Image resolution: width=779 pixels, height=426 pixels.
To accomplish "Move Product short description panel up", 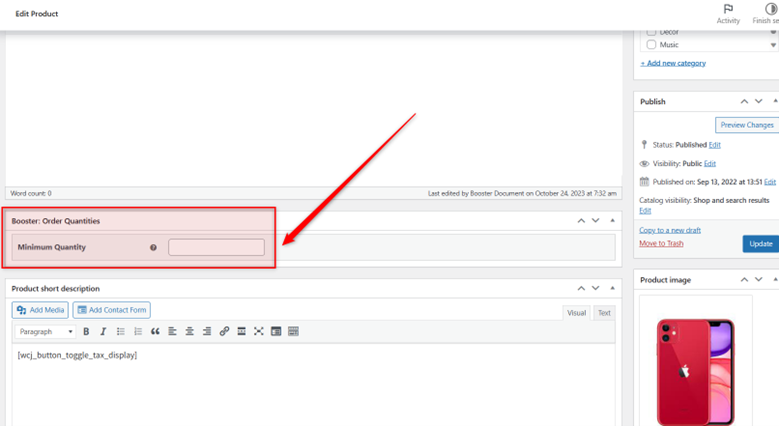I will coord(581,288).
